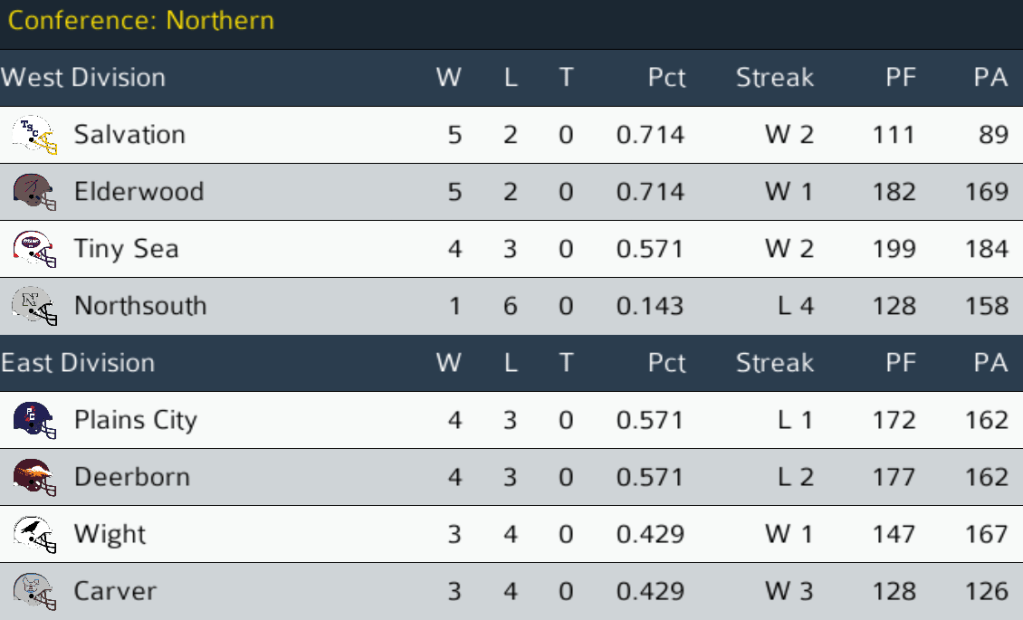Click the PF column header in West Division
The height and width of the screenshot is (620, 1023).
coord(901,78)
